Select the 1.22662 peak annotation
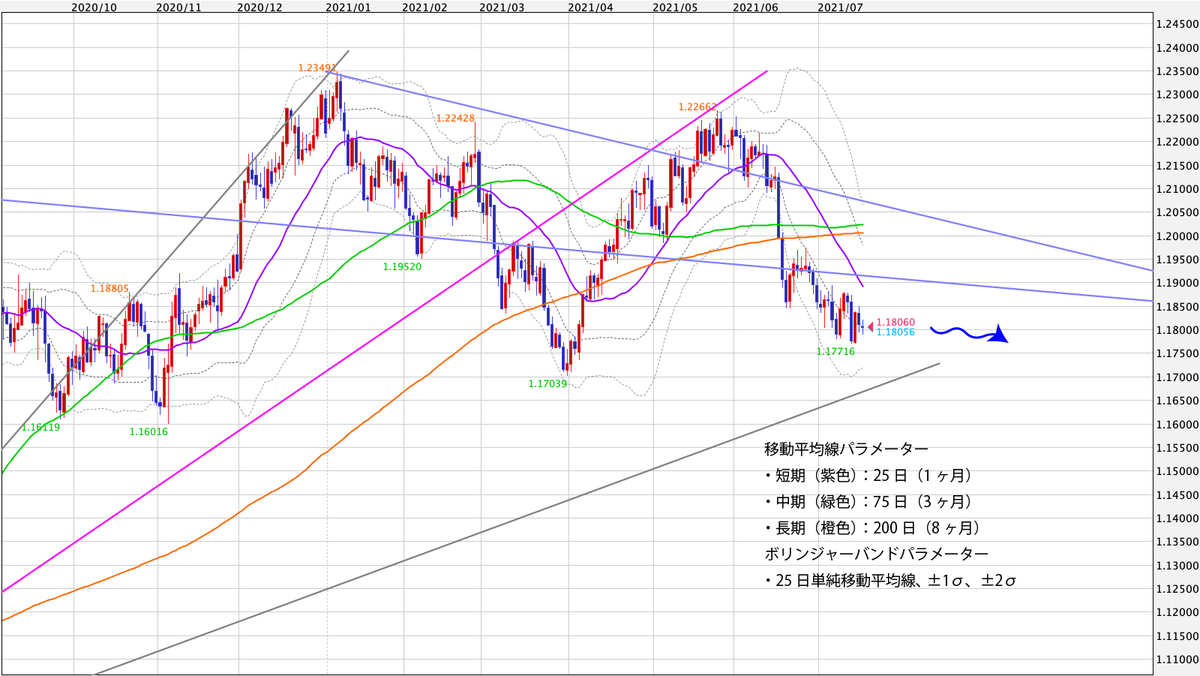This screenshot has height=676, width=1200. pyautogui.click(x=696, y=106)
